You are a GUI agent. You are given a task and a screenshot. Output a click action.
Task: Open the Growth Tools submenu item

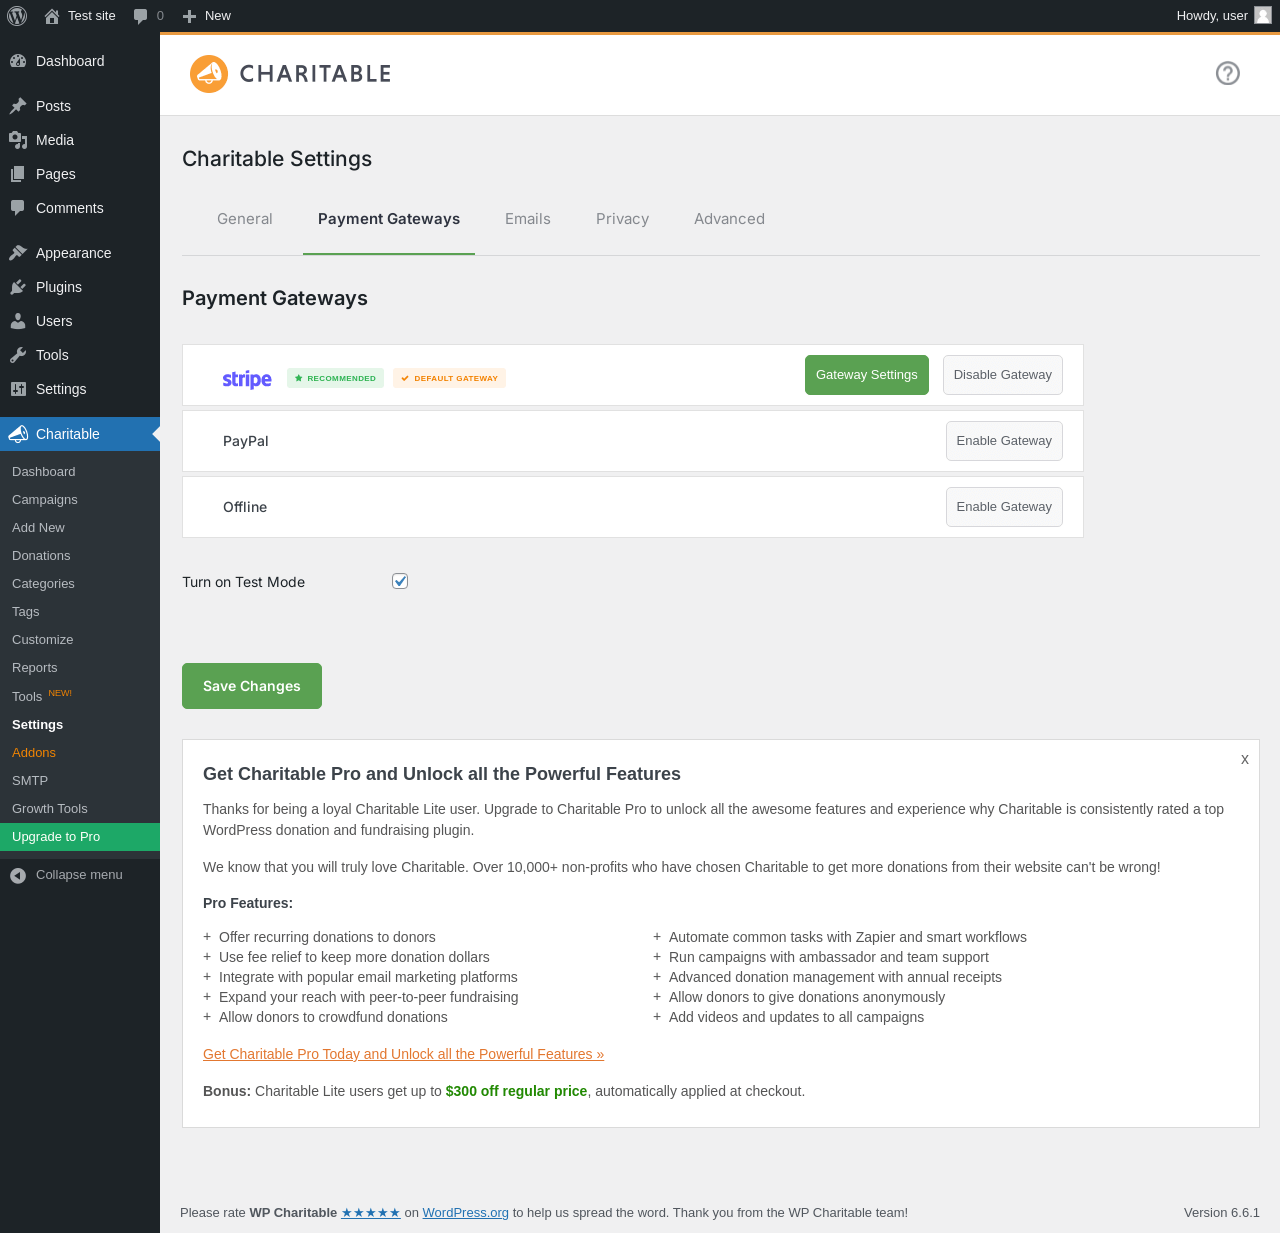[80, 809]
